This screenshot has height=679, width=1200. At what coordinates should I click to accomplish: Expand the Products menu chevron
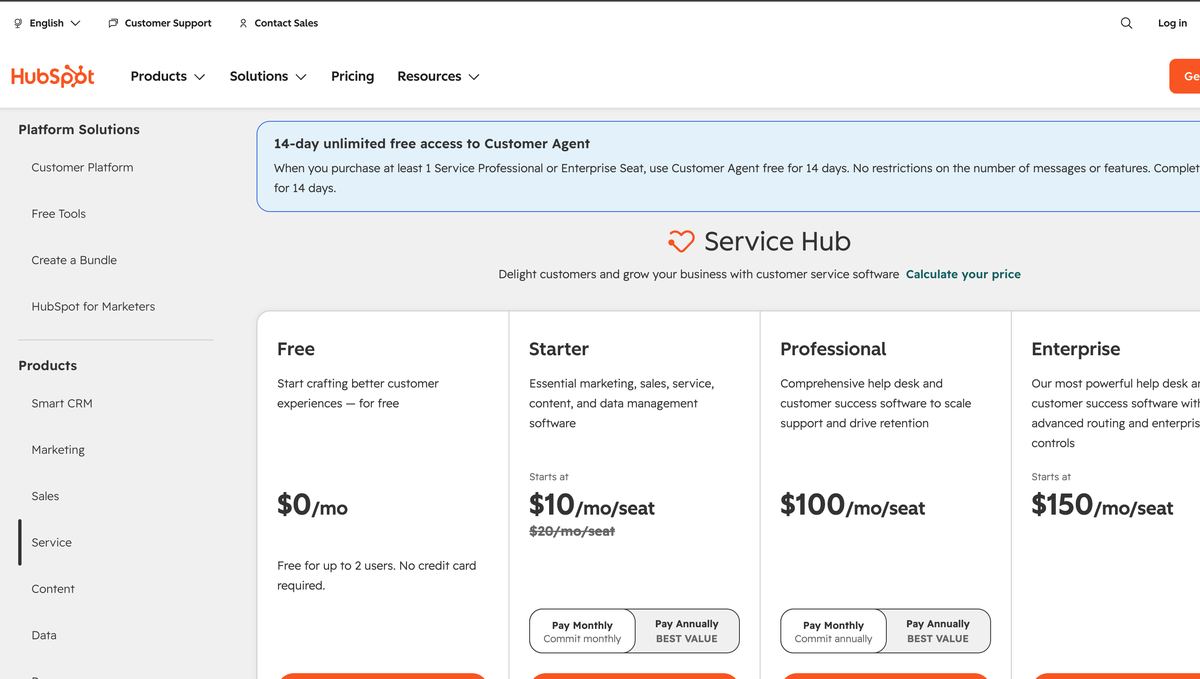199,77
